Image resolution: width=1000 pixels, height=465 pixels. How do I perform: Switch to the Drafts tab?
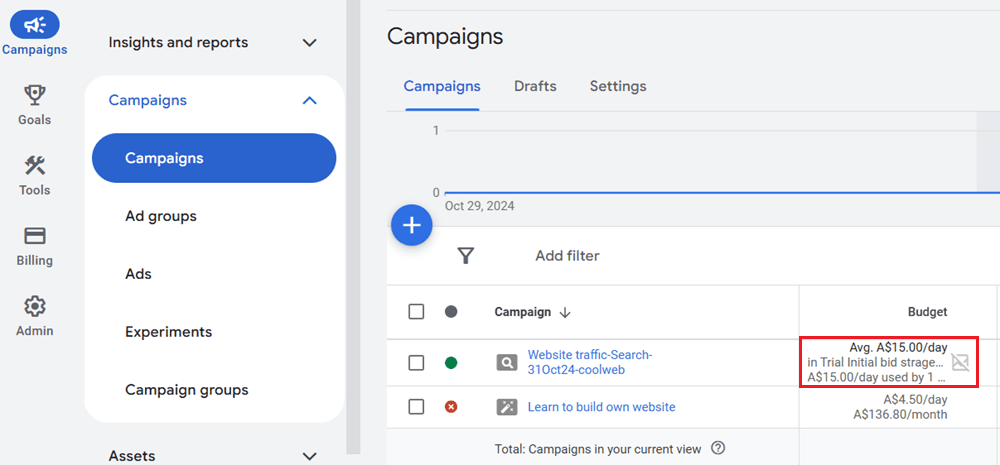(x=535, y=86)
